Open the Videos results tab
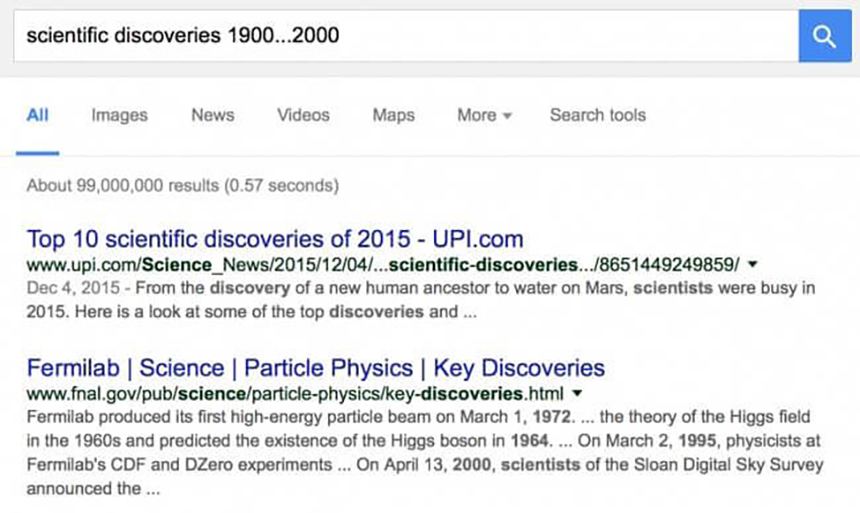This screenshot has height=513, width=860. [x=303, y=115]
